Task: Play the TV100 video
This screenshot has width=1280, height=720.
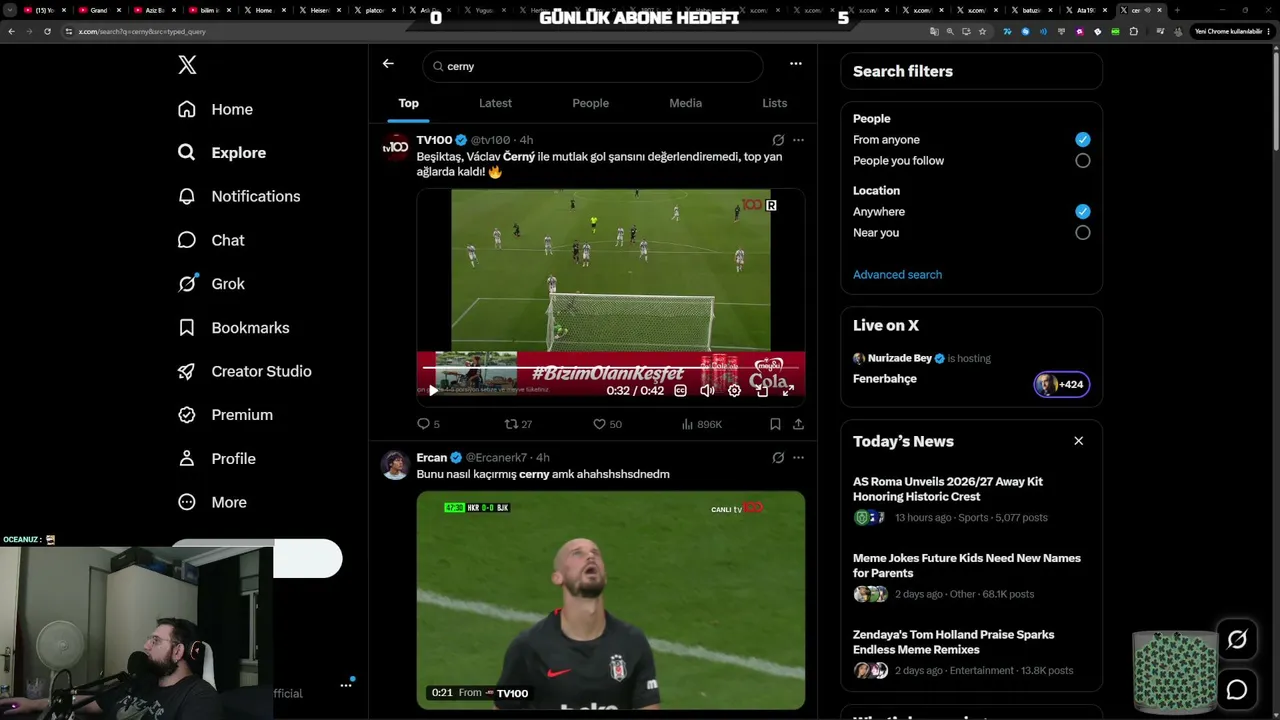Action: pyautogui.click(x=433, y=391)
